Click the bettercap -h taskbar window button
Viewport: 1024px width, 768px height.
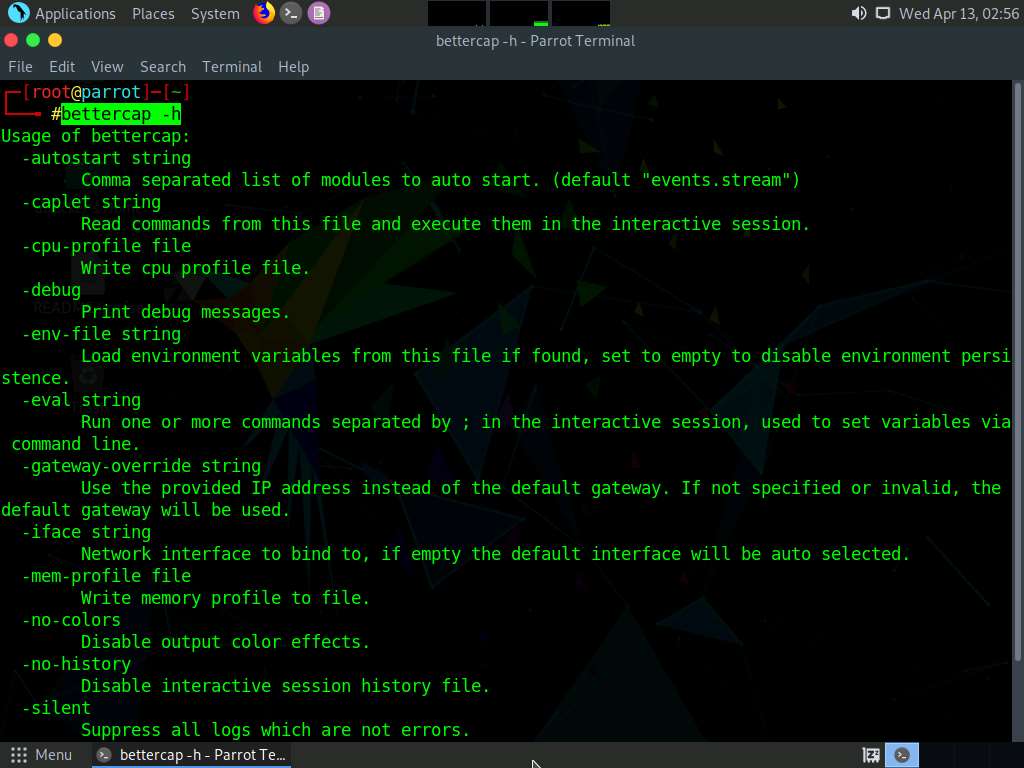coord(192,755)
